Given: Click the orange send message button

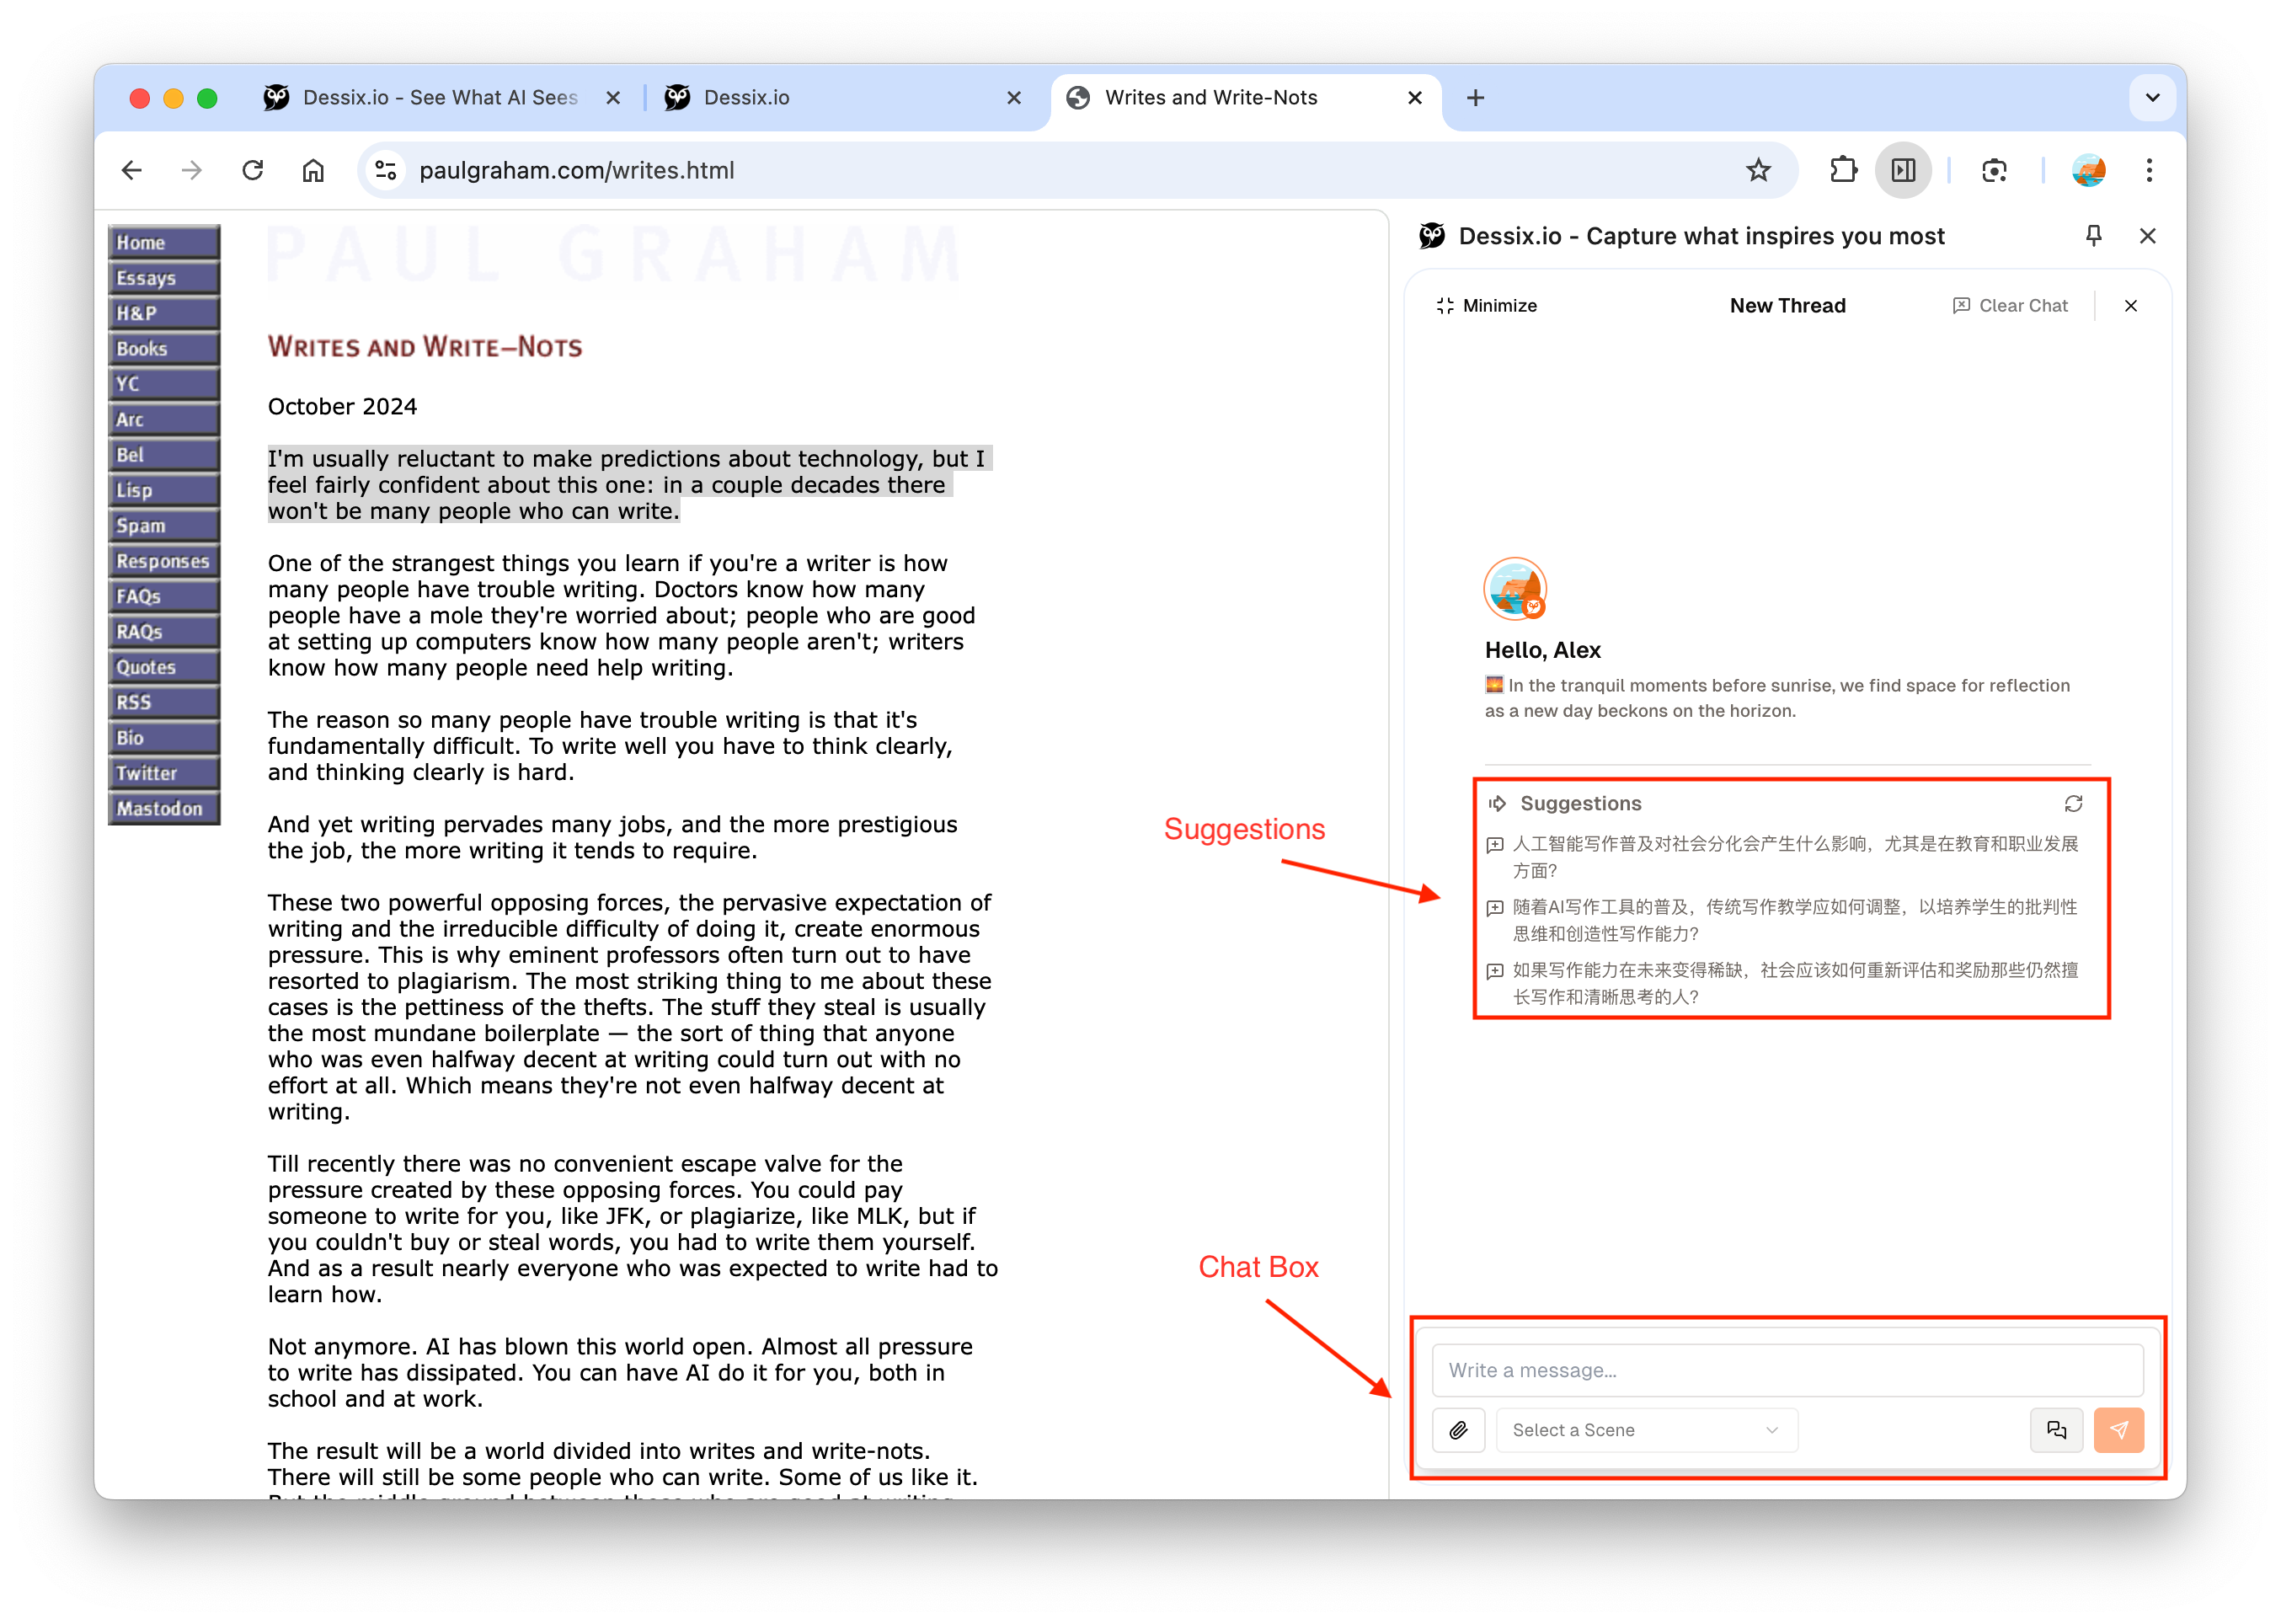Looking at the screenshot, I should (x=2118, y=1430).
